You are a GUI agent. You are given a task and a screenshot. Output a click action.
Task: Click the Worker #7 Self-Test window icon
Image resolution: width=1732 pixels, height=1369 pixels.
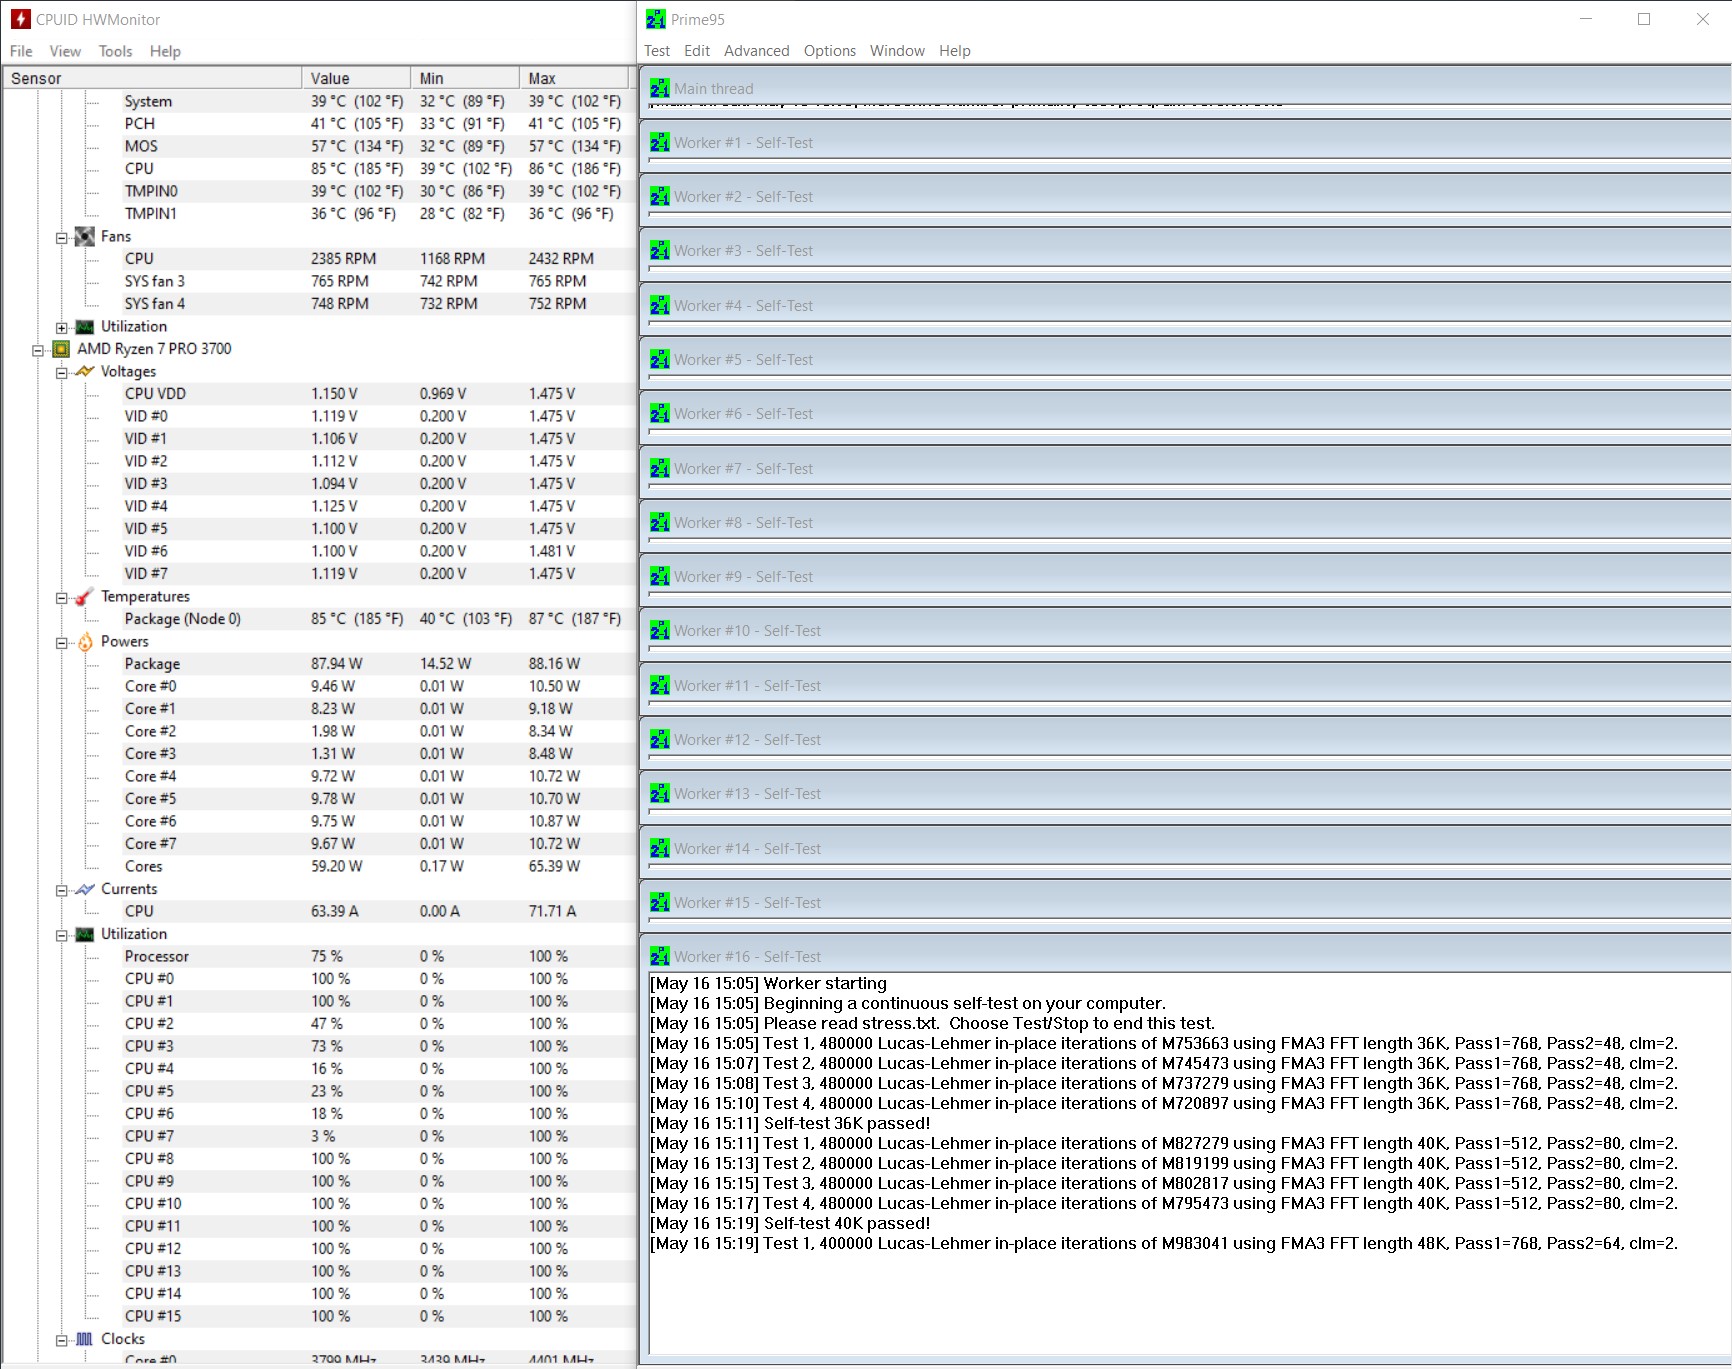(x=660, y=468)
